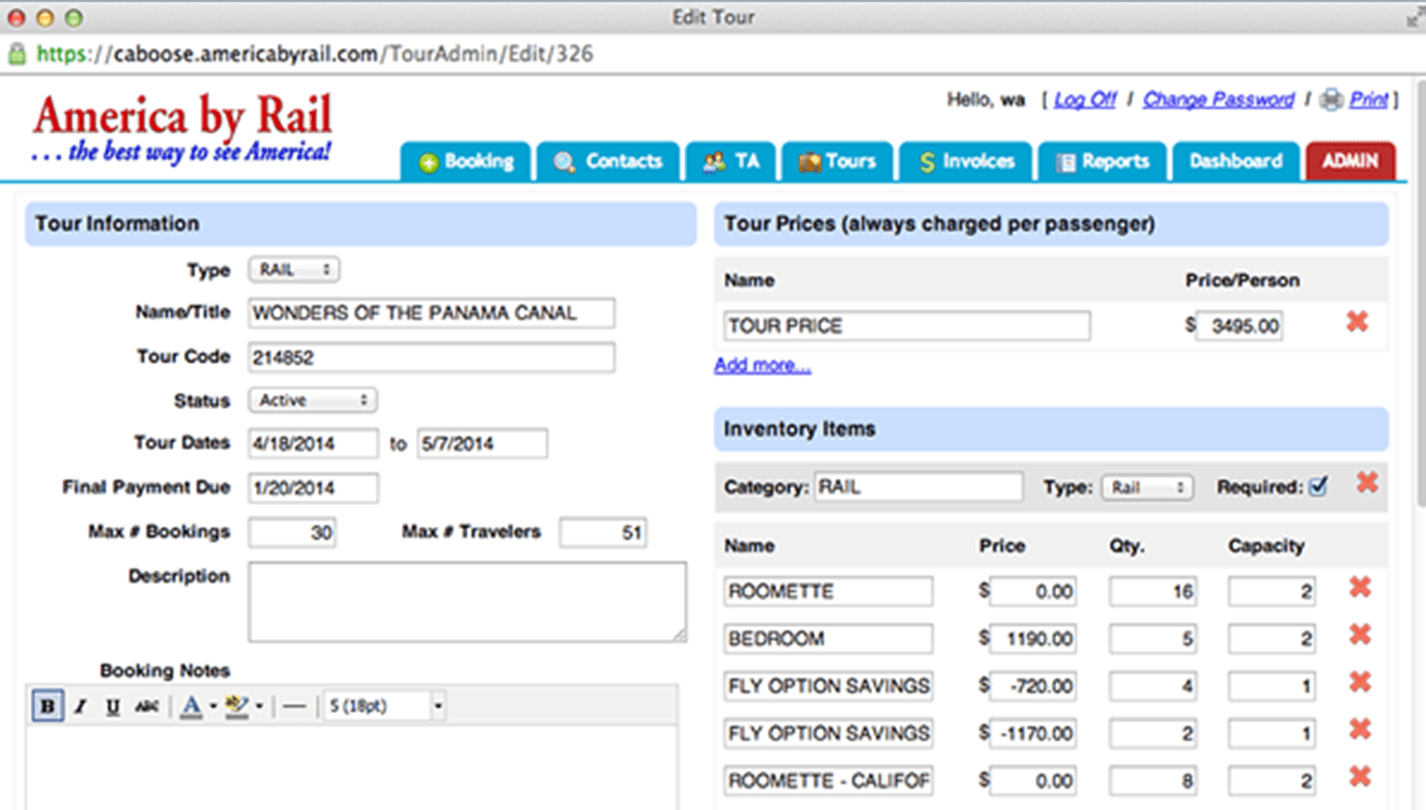
Task: Delete the RAIL category section
Action: (x=1366, y=484)
